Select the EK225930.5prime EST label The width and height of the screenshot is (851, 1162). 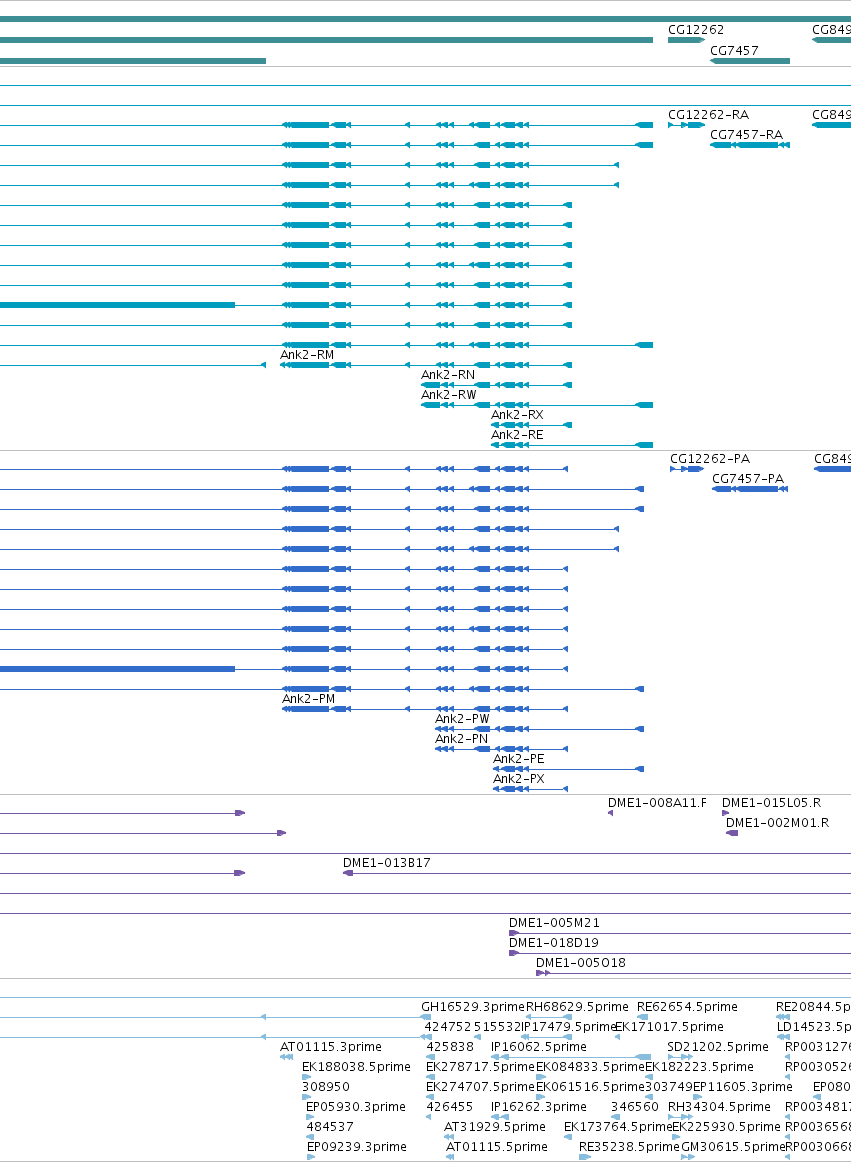[x=726, y=1126]
